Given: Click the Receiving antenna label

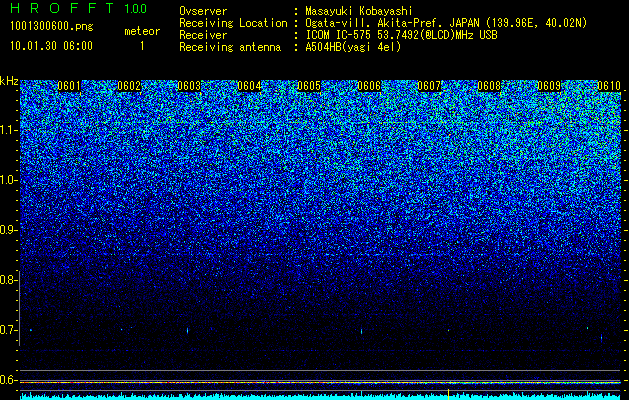Looking at the screenshot, I should [x=230, y=47].
